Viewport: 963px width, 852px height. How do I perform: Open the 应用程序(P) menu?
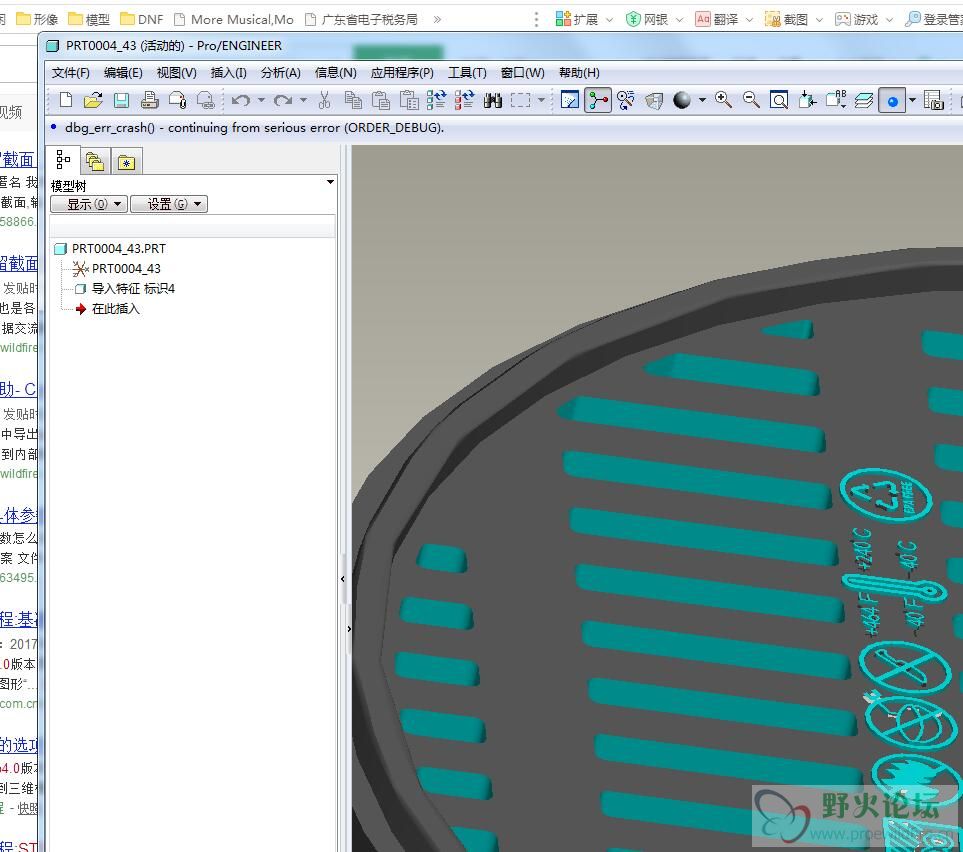(402, 72)
